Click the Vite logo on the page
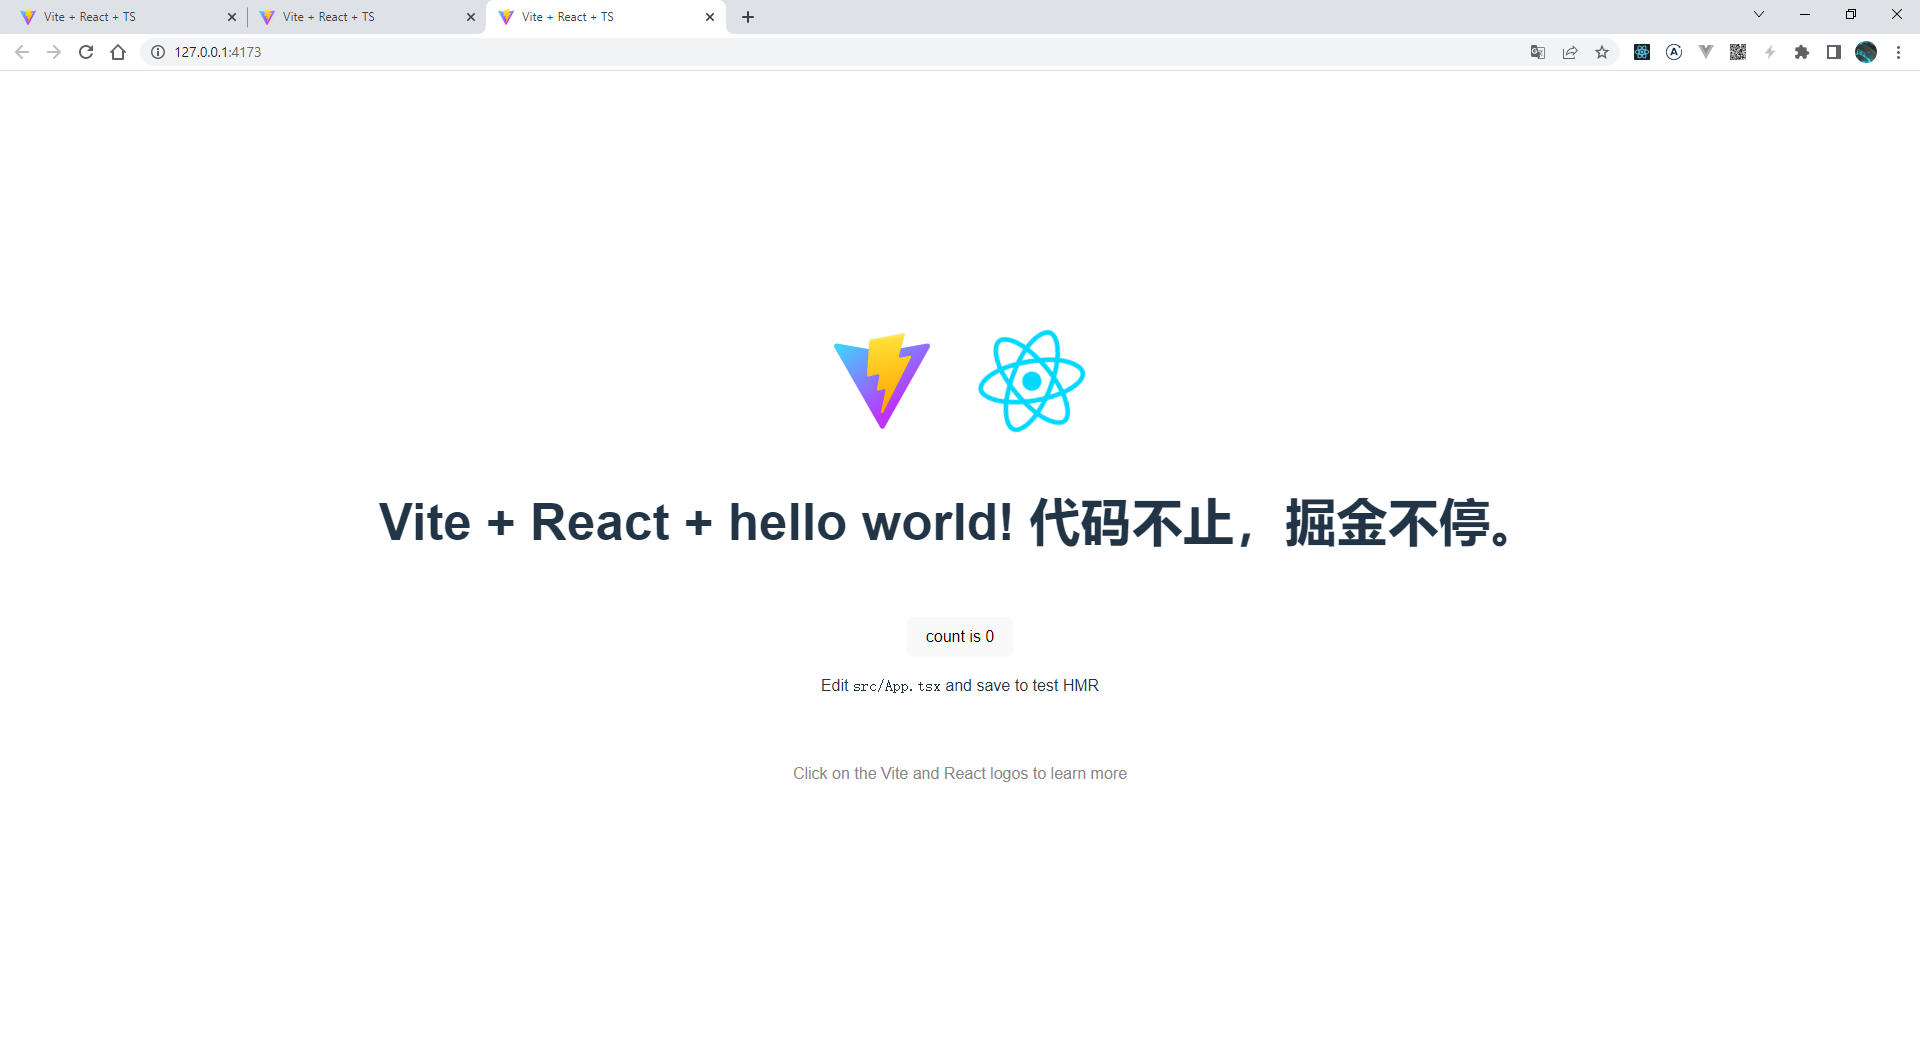The width and height of the screenshot is (1920, 1040). pos(882,381)
